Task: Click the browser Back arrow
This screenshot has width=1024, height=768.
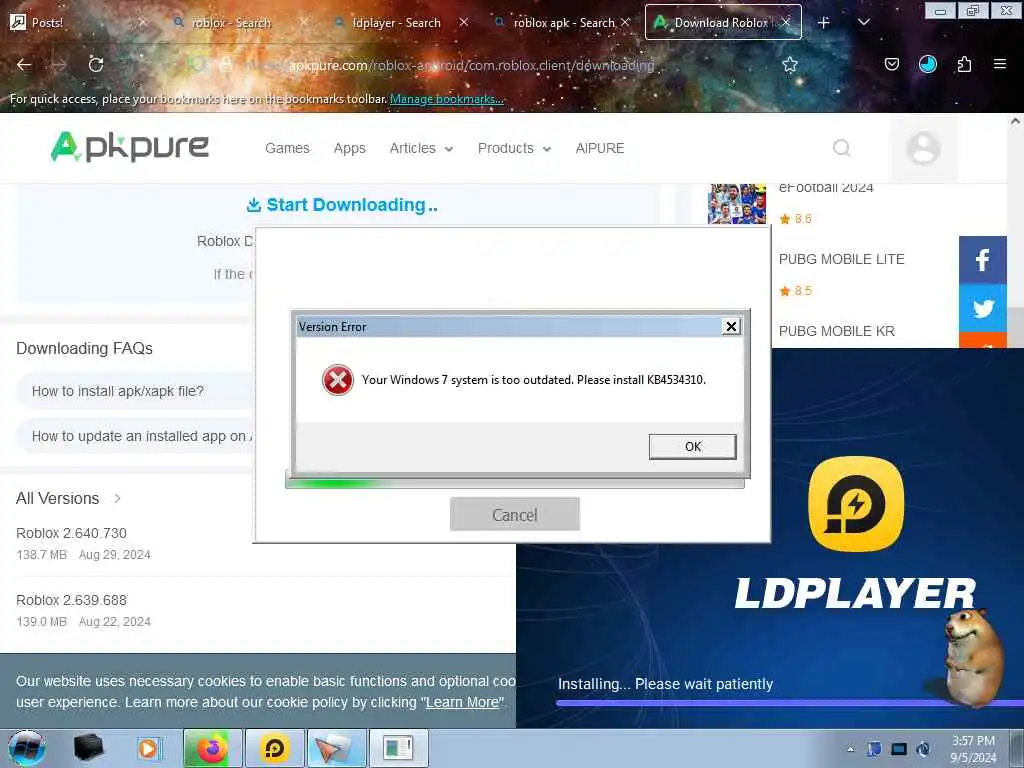Action: pyautogui.click(x=24, y=64)
